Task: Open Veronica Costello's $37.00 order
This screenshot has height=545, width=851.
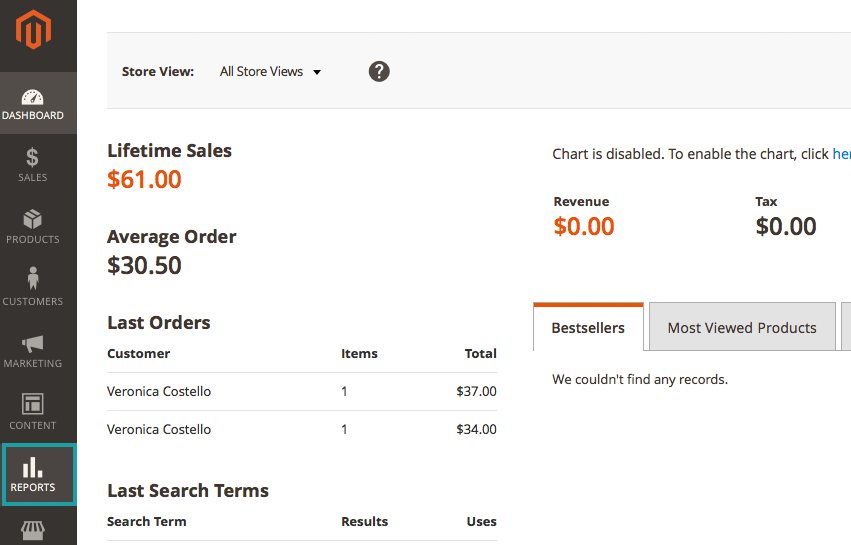Action: tap(159, 391)
